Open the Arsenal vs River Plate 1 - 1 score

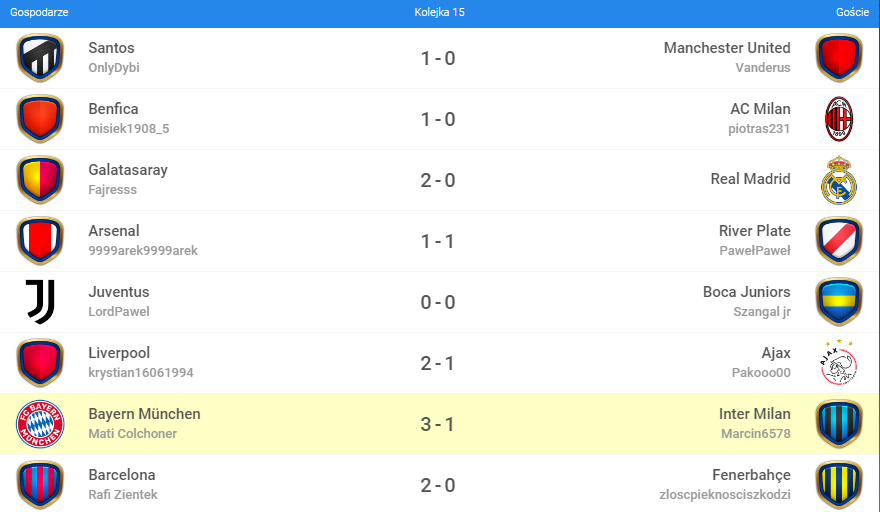438,241
